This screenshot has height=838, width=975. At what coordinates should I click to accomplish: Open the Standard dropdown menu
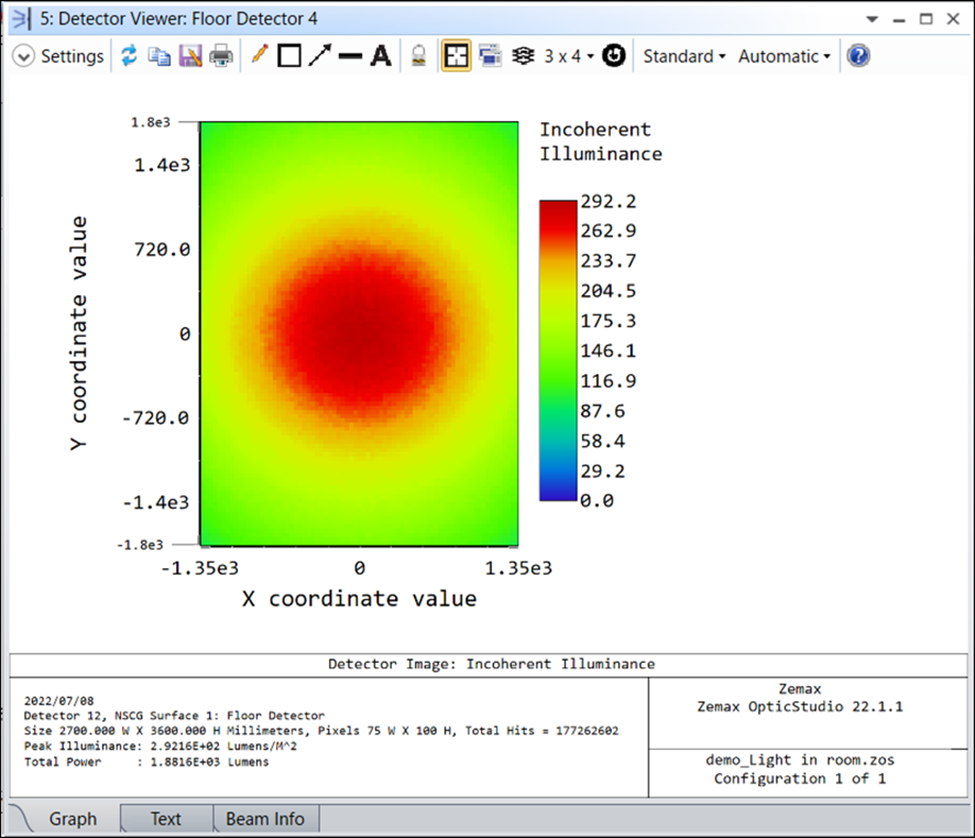click(684, 56)
